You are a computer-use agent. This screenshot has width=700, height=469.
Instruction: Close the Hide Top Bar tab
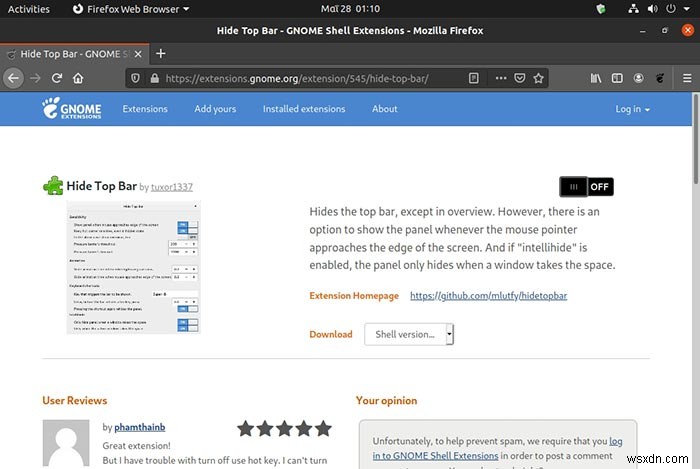click(x=138, y=54)
